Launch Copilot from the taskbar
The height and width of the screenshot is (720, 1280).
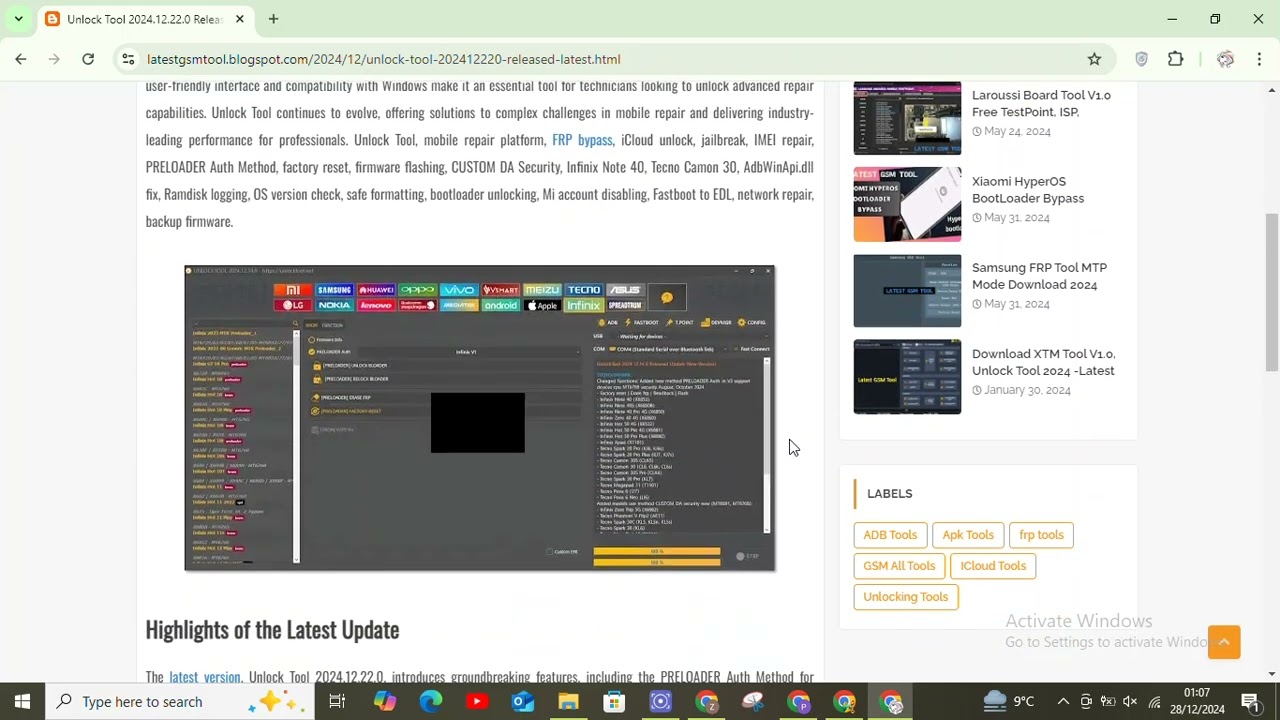point(385,701)
